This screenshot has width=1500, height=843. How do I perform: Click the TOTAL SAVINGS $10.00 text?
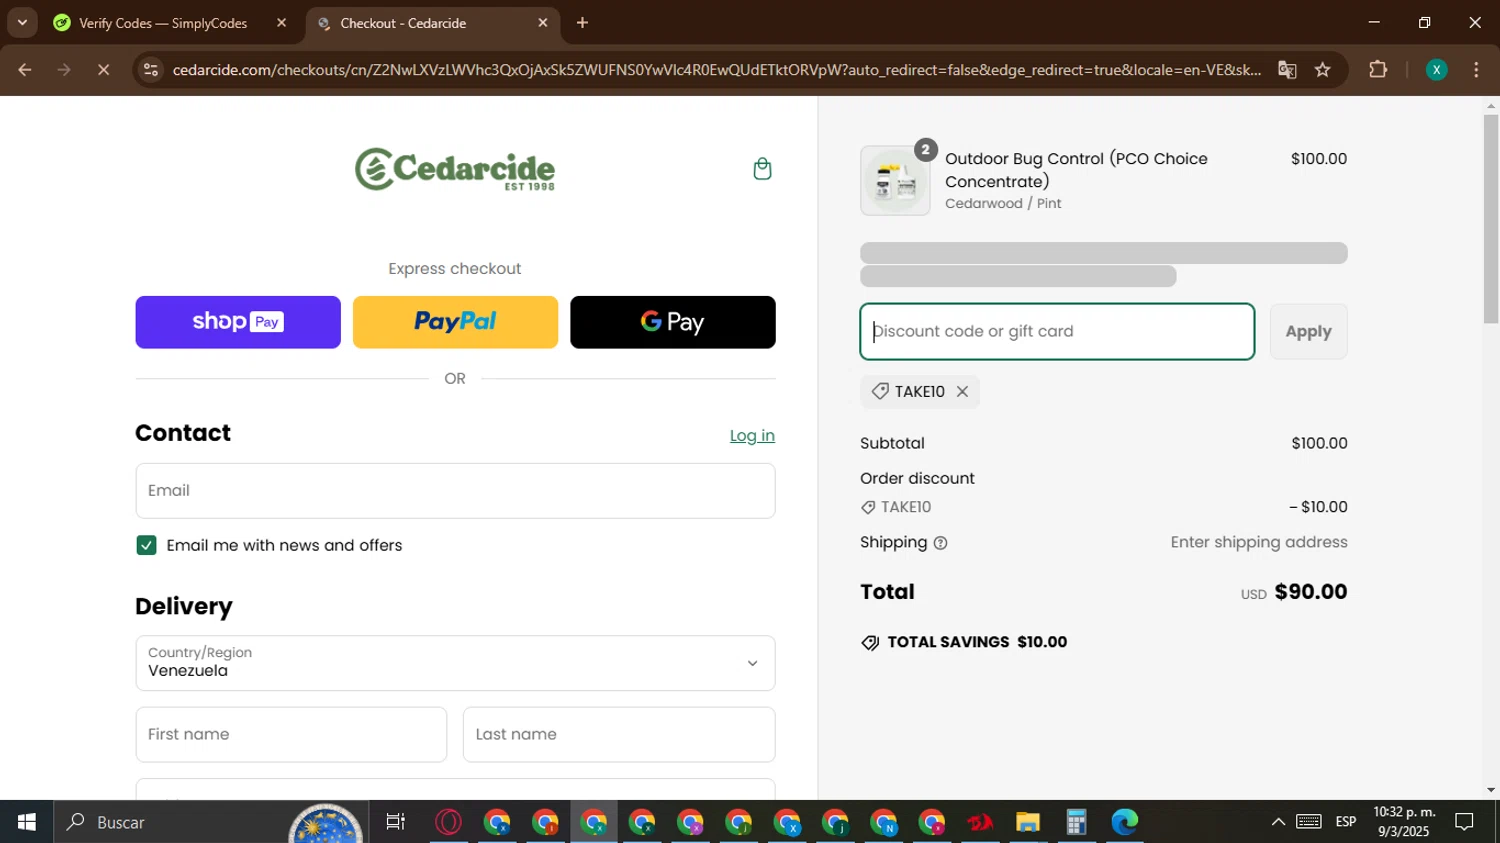point(977,643)
